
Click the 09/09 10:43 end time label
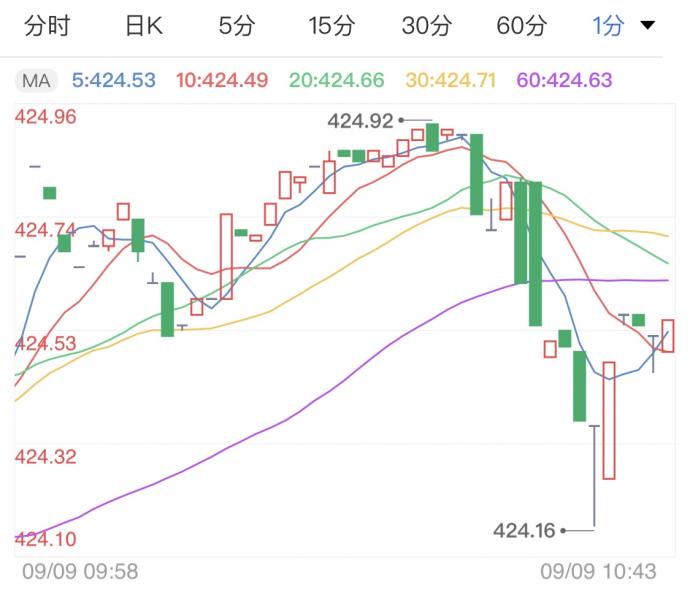[598, 572]
